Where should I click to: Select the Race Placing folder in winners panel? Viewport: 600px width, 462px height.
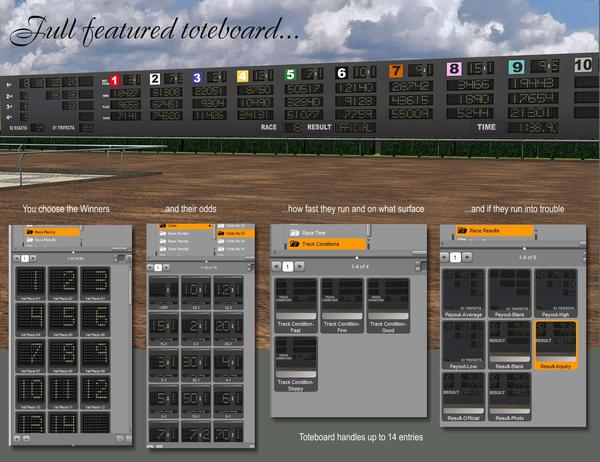point(52,232)
